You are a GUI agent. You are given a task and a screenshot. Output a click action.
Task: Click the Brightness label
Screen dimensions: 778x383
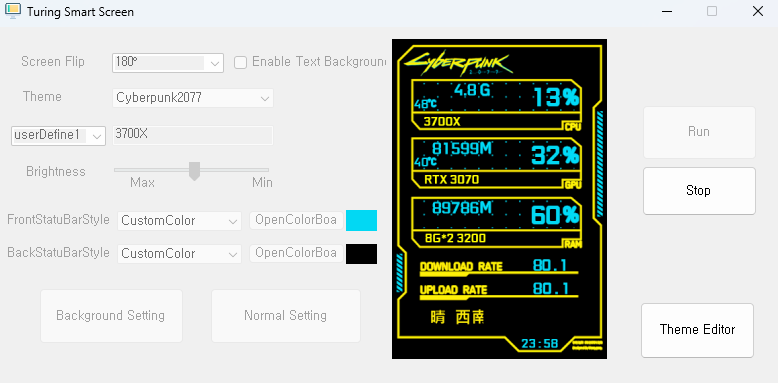point(56,172)
